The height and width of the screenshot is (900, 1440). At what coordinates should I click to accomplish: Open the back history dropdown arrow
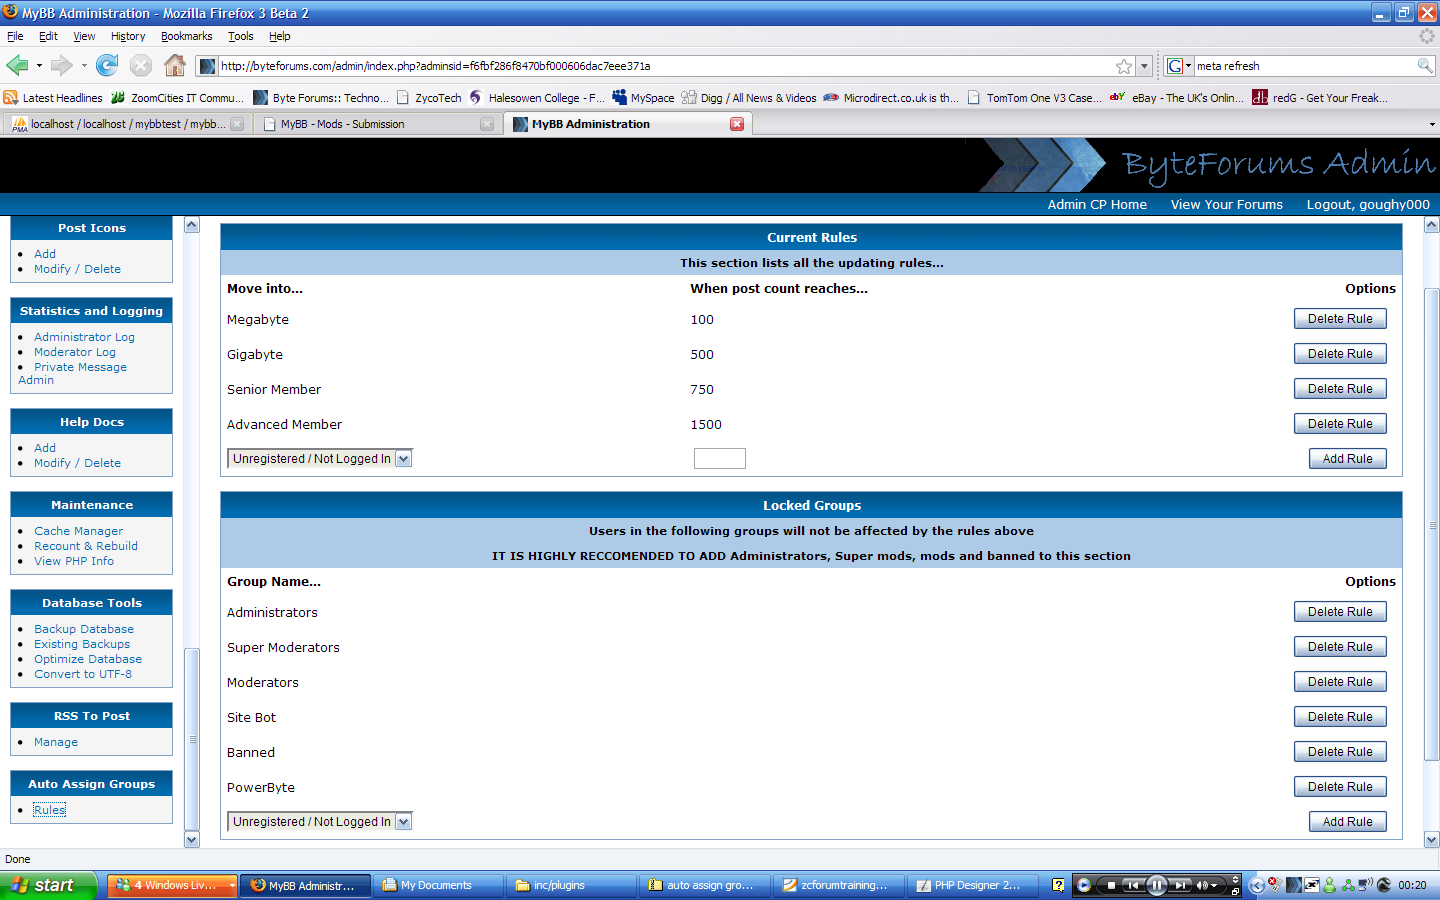pos(39,66)
